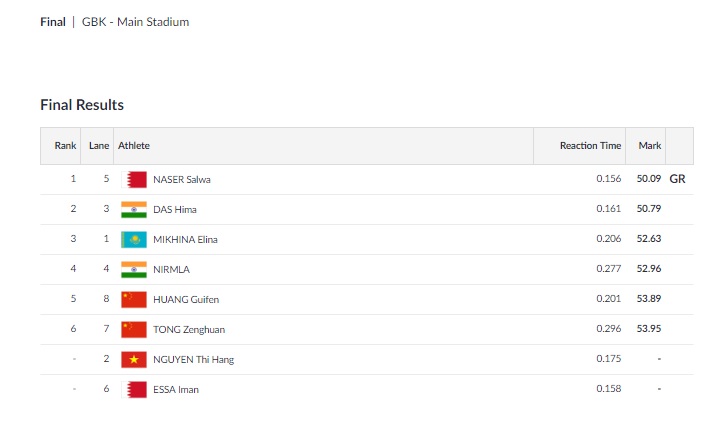
Task: Click Bahrain flag beside ESSA Iman
Action: (x=134, y=389)
